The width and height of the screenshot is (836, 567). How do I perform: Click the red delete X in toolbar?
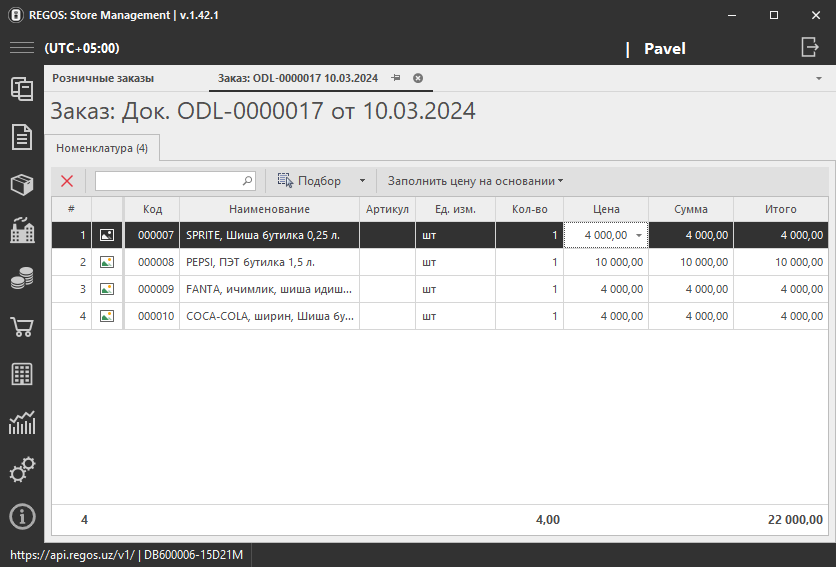67,181
